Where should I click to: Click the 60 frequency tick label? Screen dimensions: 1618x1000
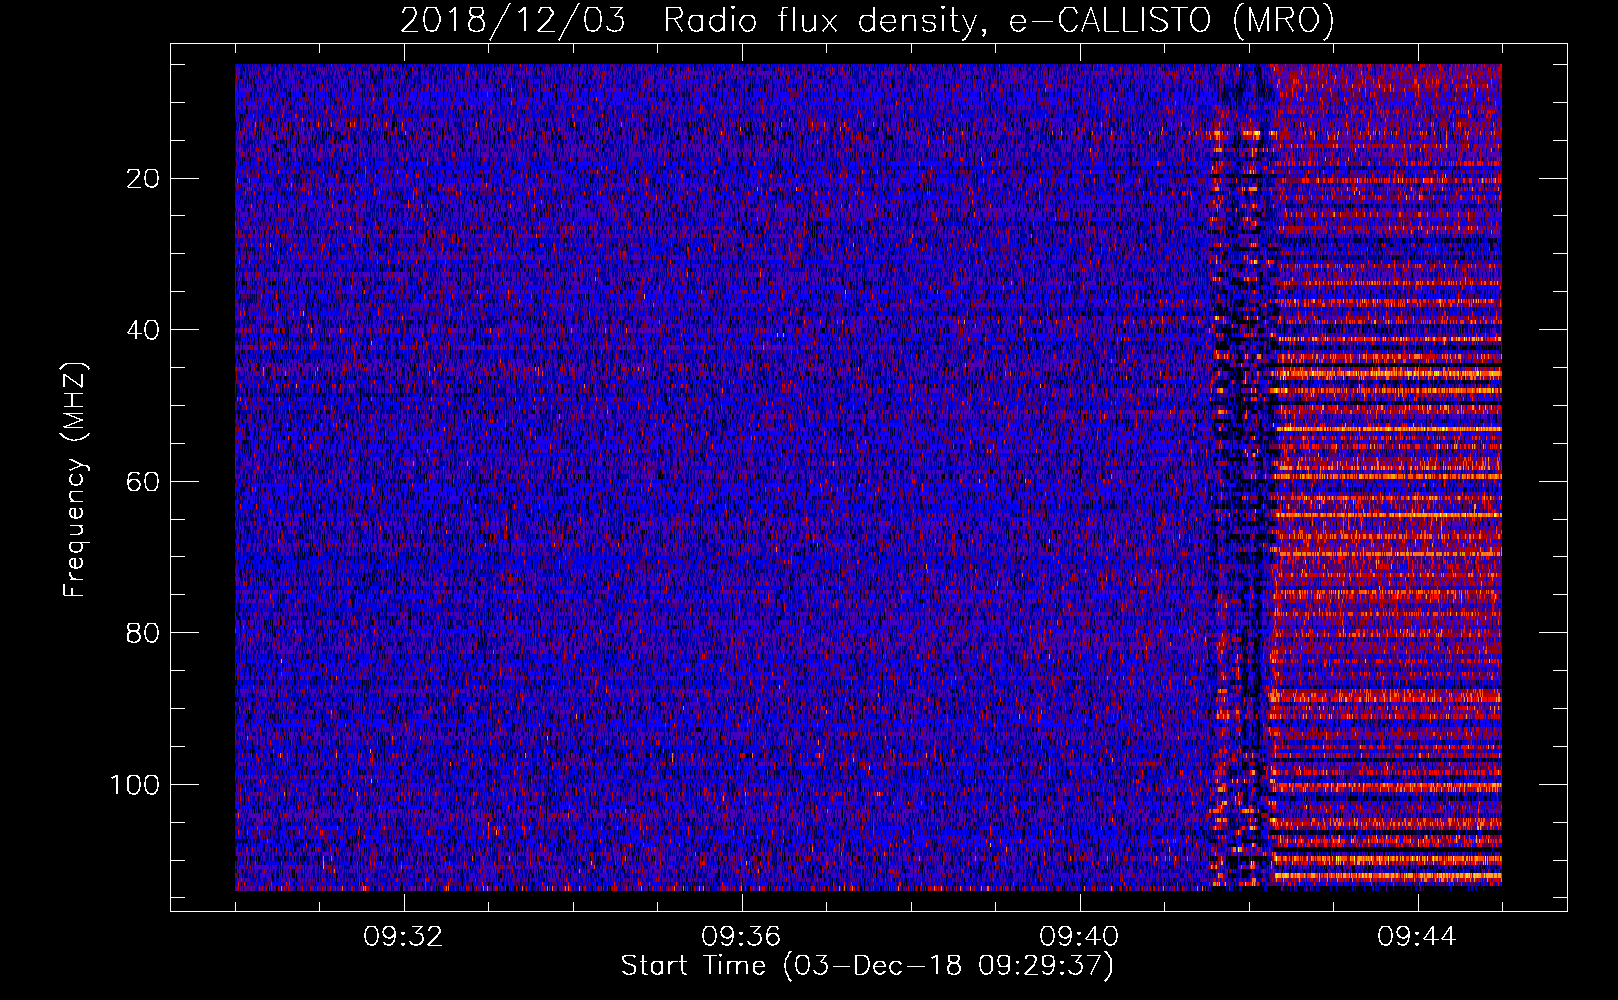pos(144,482)
